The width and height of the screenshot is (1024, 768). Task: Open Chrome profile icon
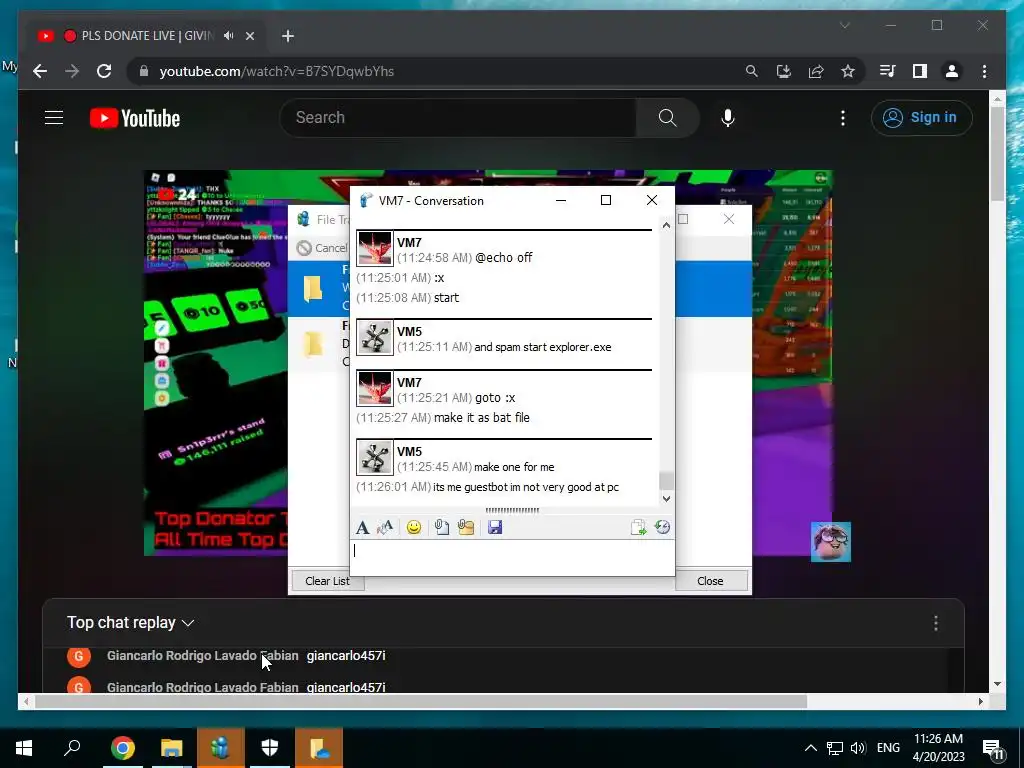(x=952, y=71)
